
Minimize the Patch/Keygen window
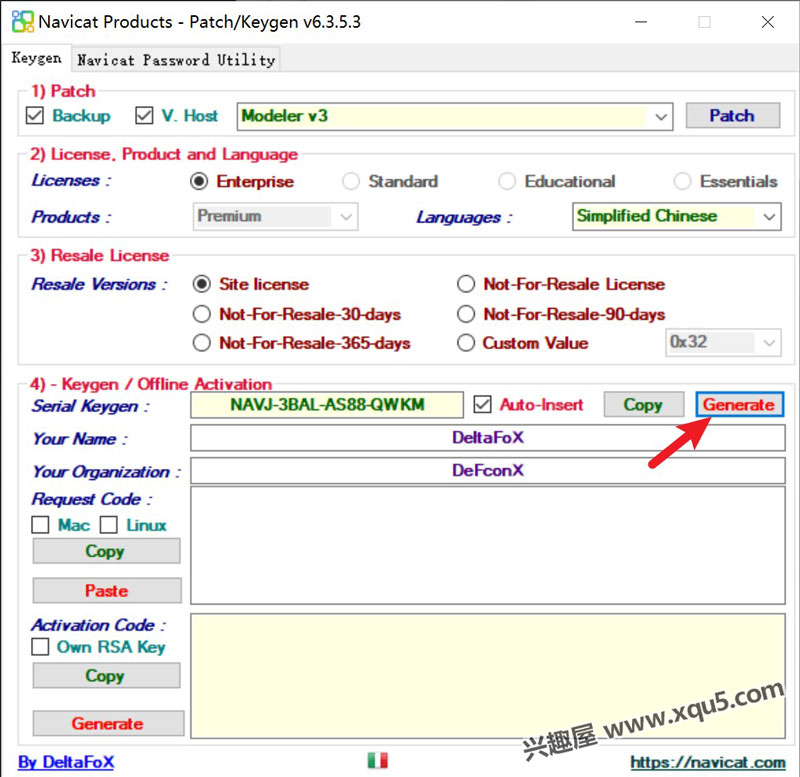tap(641, 22)
